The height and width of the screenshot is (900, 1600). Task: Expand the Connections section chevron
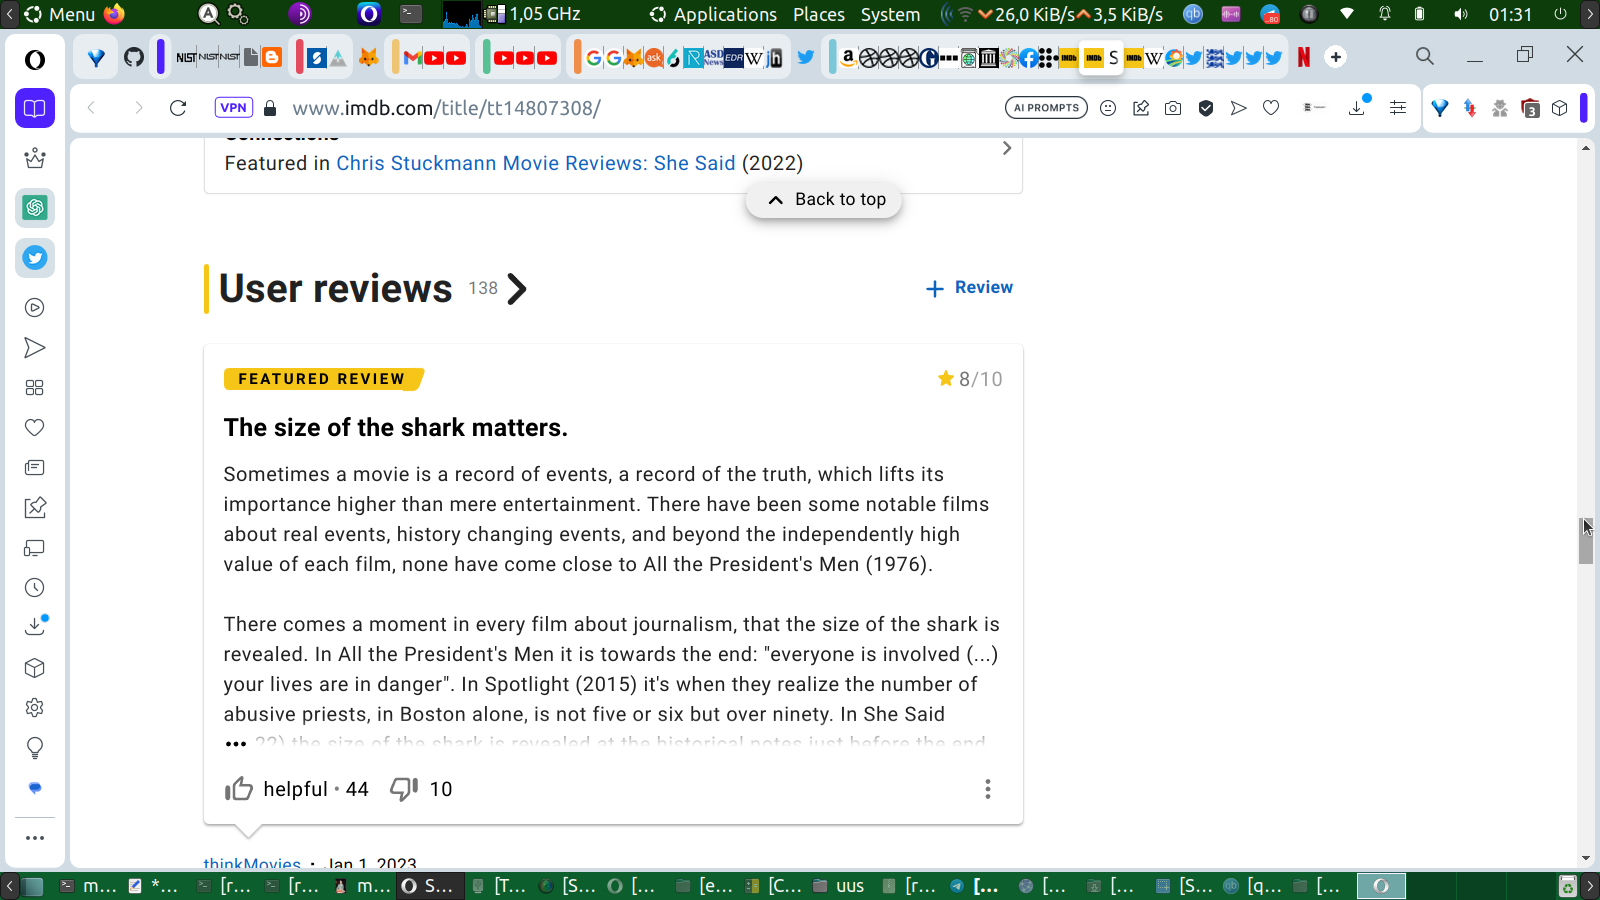click(1007, 148)
